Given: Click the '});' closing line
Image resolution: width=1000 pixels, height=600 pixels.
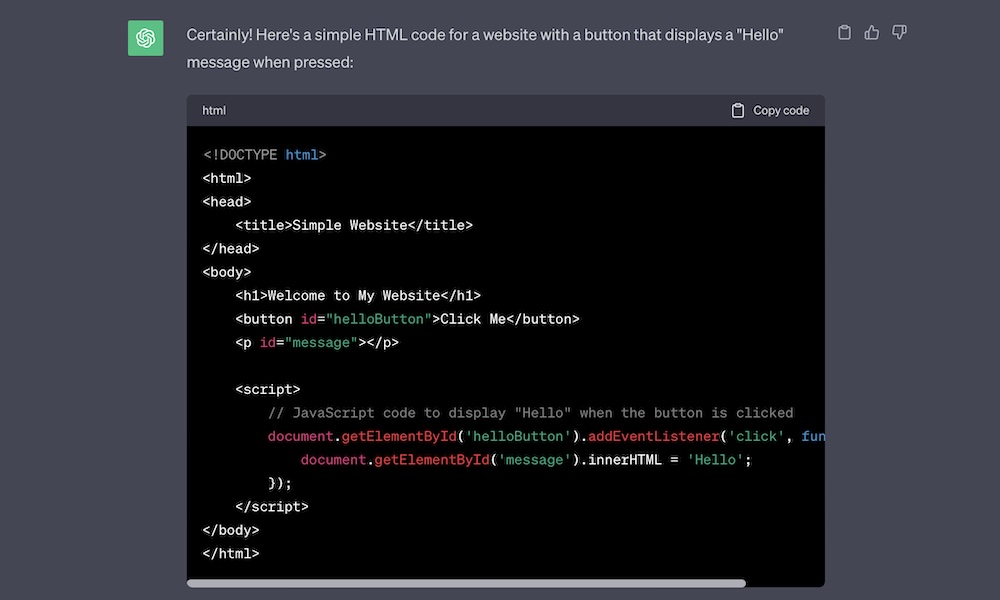Looking at the screenshot, I should [x=279, y=483].
